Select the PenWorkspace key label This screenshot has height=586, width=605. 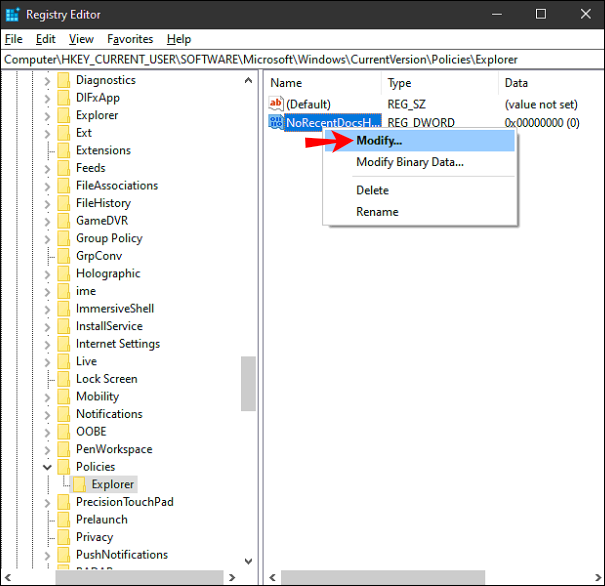114,449
